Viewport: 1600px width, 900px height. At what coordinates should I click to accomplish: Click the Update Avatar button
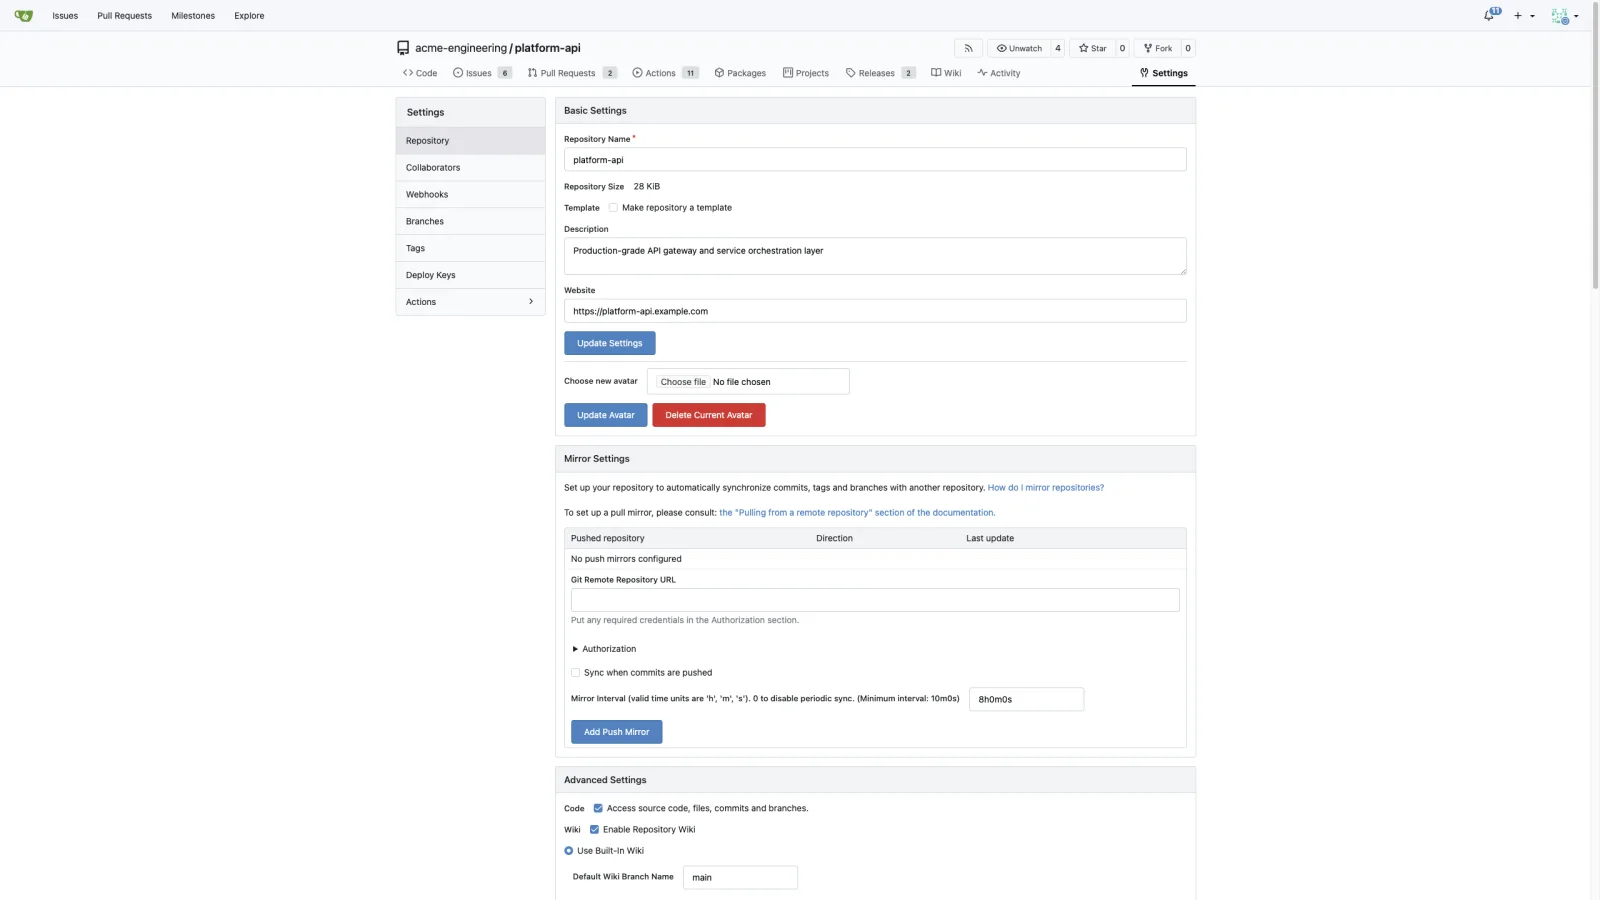point(606,415)
